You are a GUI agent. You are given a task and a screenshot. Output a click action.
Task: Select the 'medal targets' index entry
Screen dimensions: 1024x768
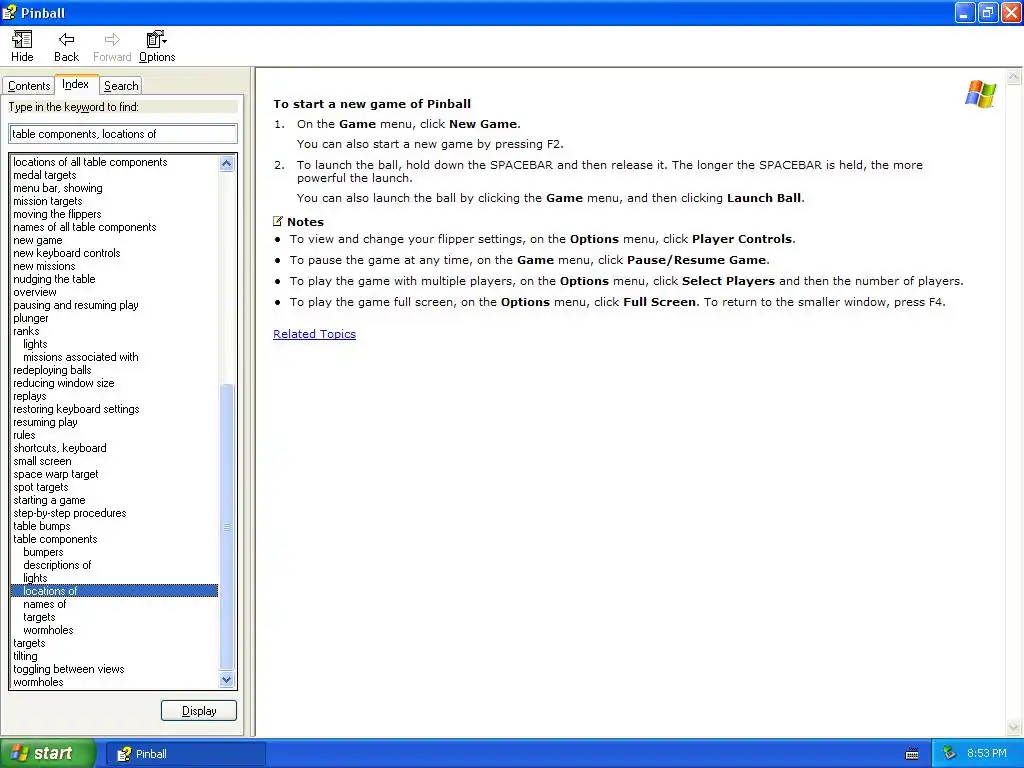(x=44, y=175)
